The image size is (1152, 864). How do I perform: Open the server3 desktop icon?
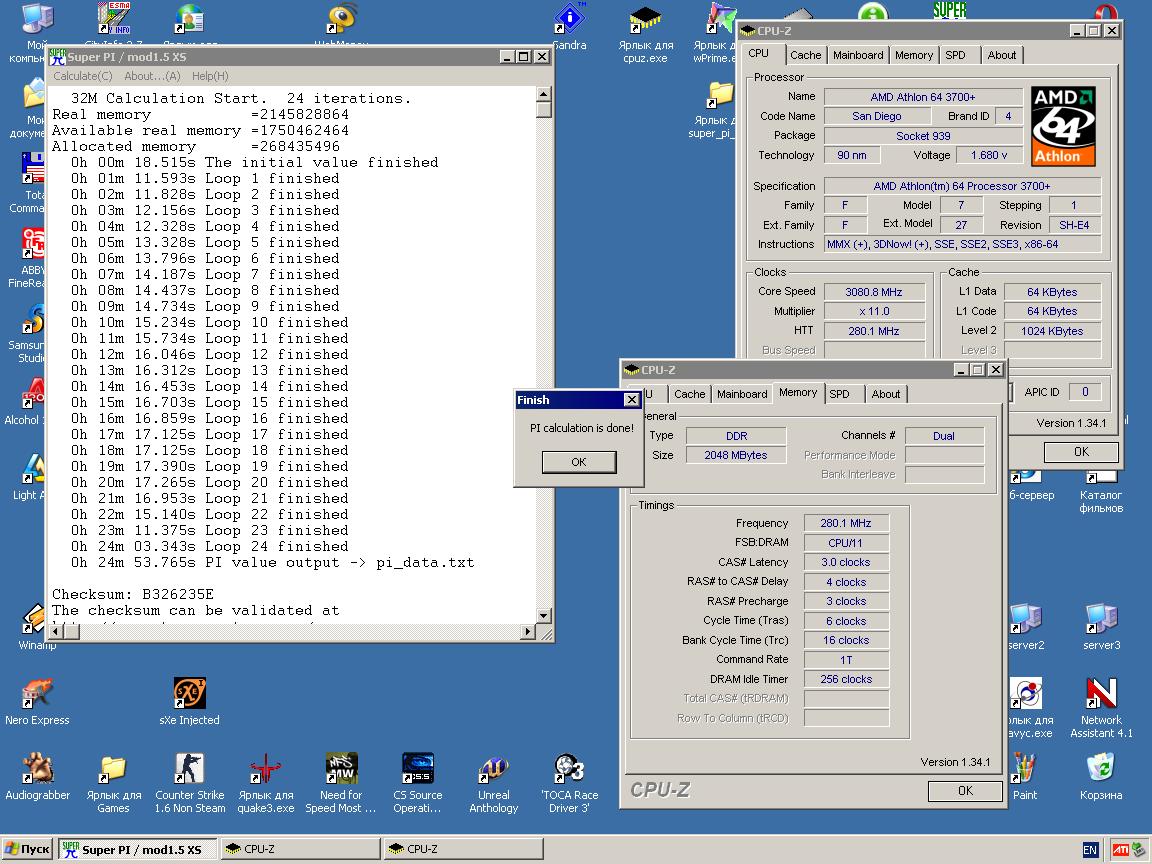1101,625
